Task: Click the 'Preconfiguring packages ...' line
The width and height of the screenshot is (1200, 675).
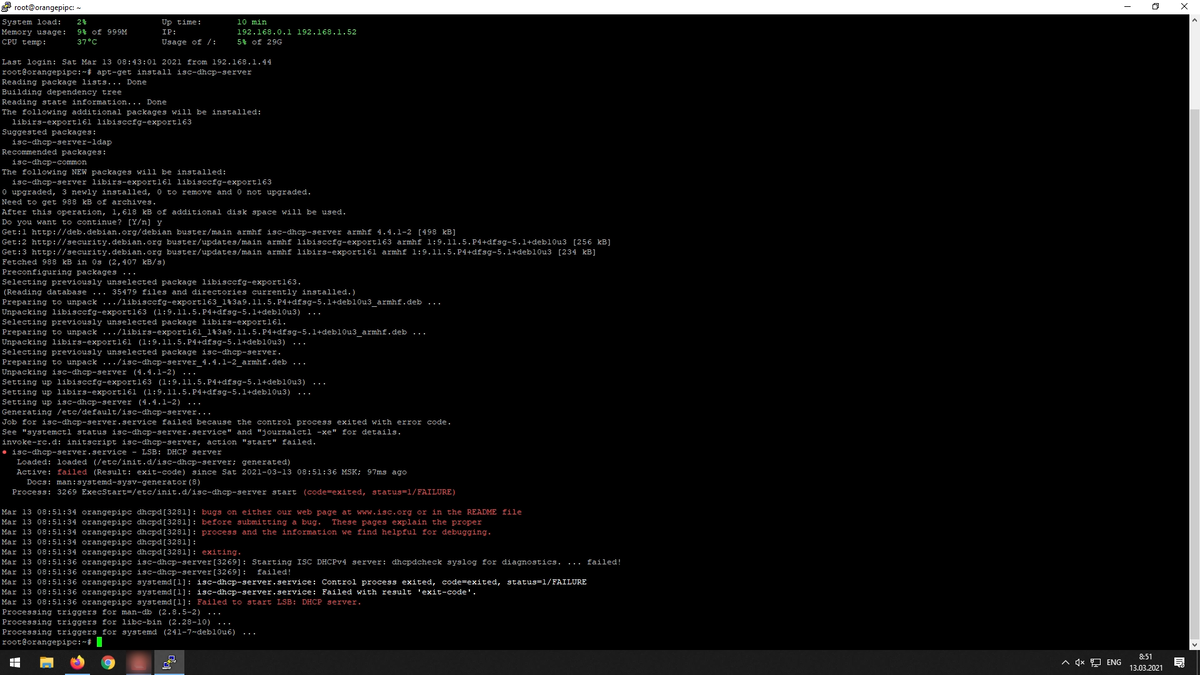Action: click(69, 272)
